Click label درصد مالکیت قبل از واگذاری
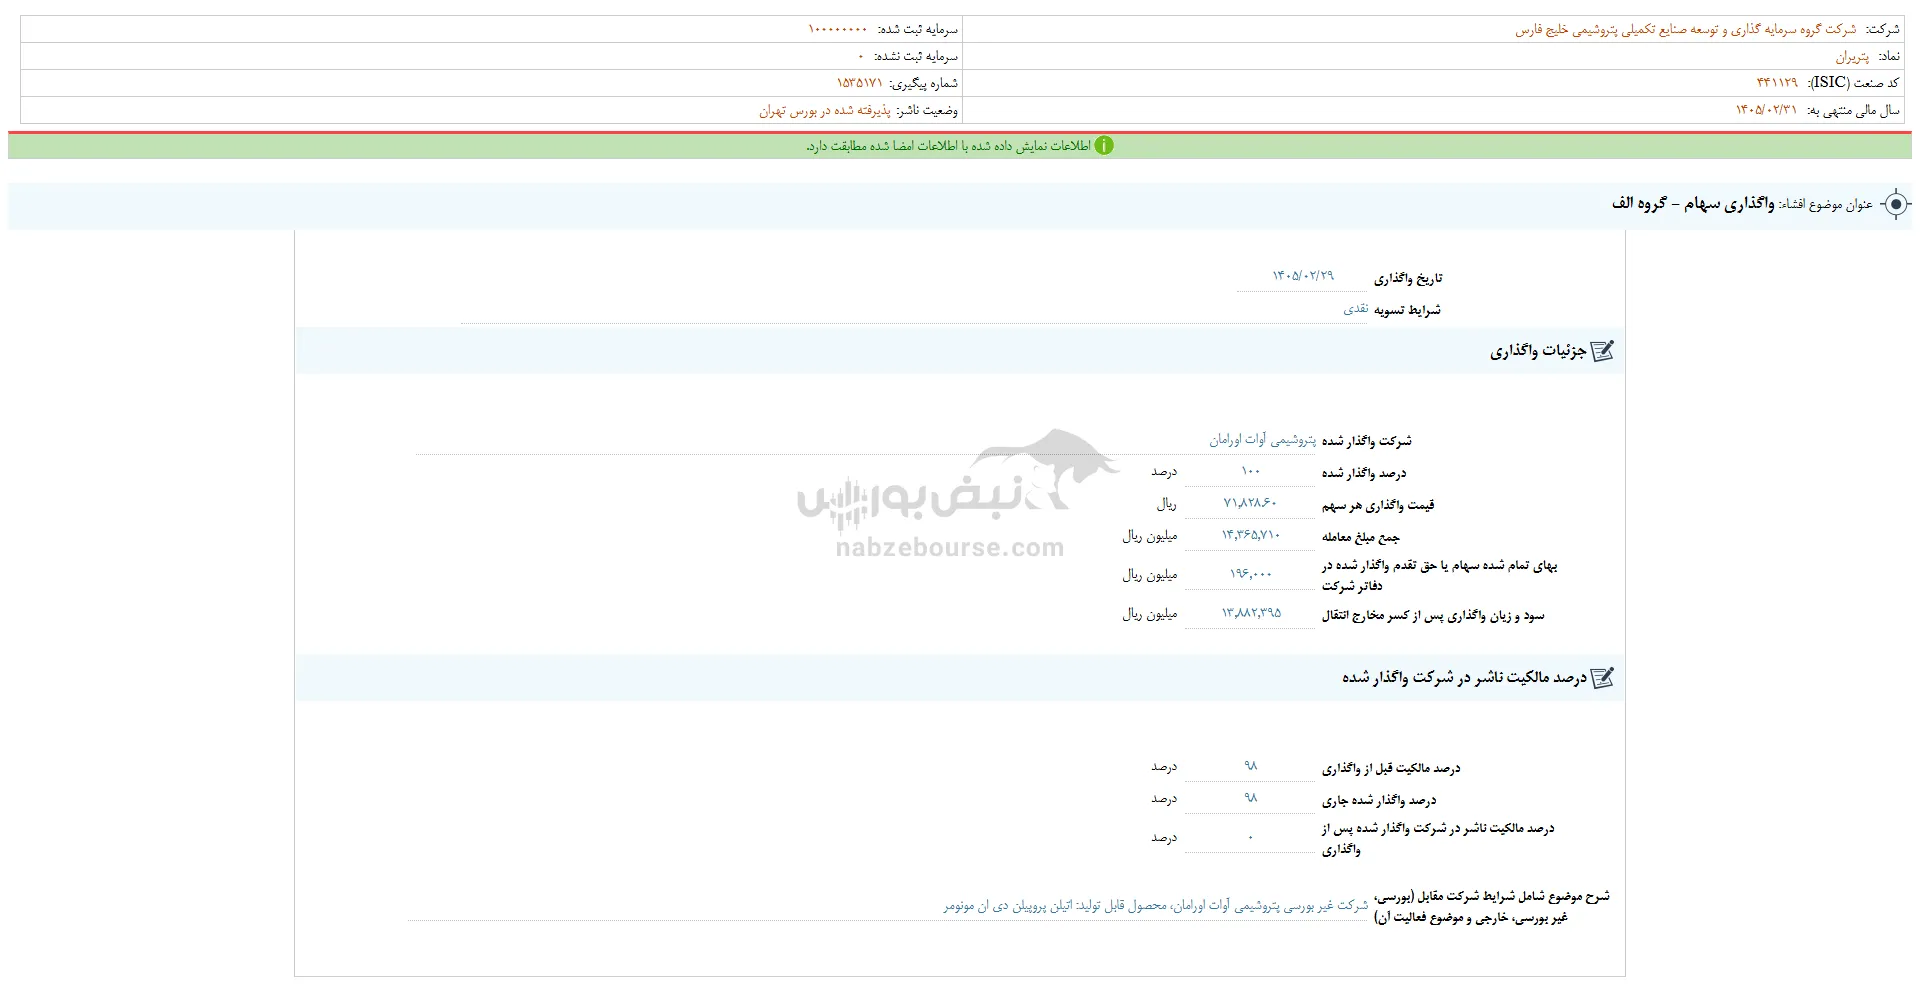Screen dimensions: 1920x985 [1391, 768]
